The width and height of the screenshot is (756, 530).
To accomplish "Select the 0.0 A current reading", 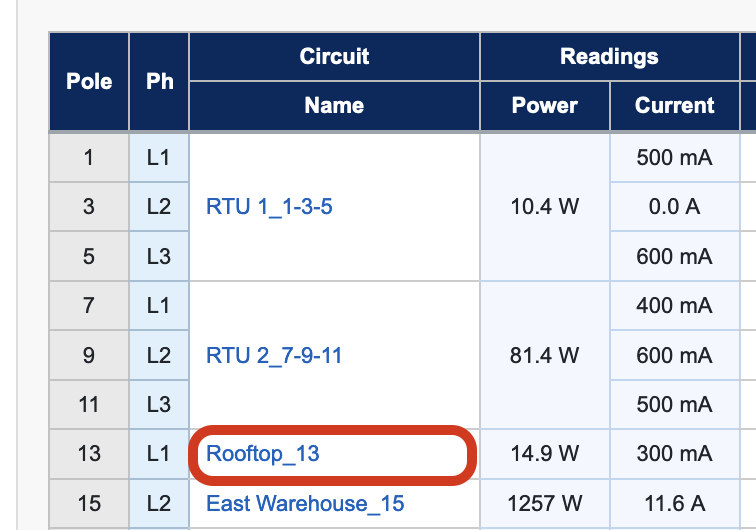I will (x=674, y=208).
